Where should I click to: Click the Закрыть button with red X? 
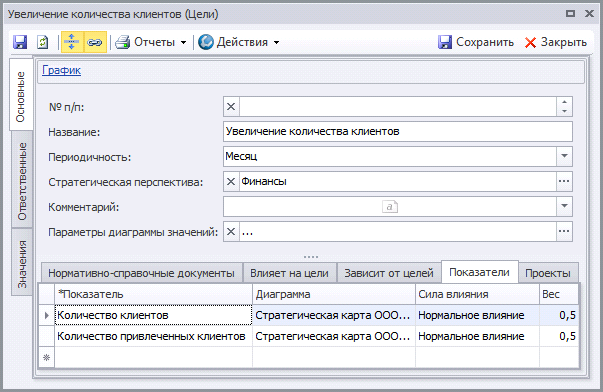[556, 42]
